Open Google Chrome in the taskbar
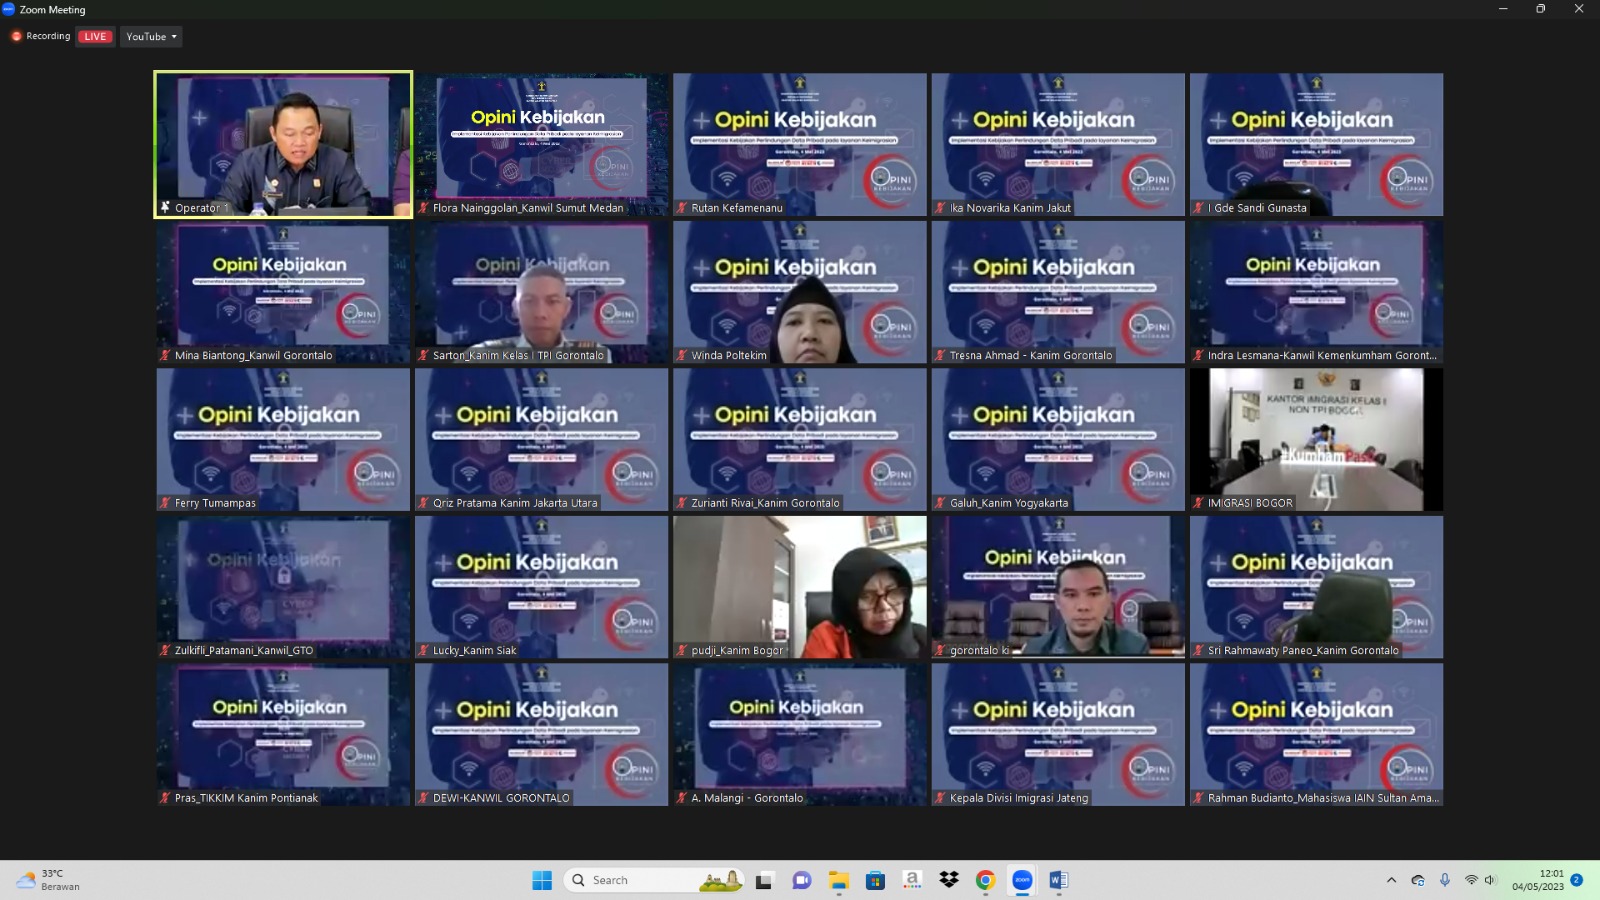1600x900 pixels. [985, 880]
